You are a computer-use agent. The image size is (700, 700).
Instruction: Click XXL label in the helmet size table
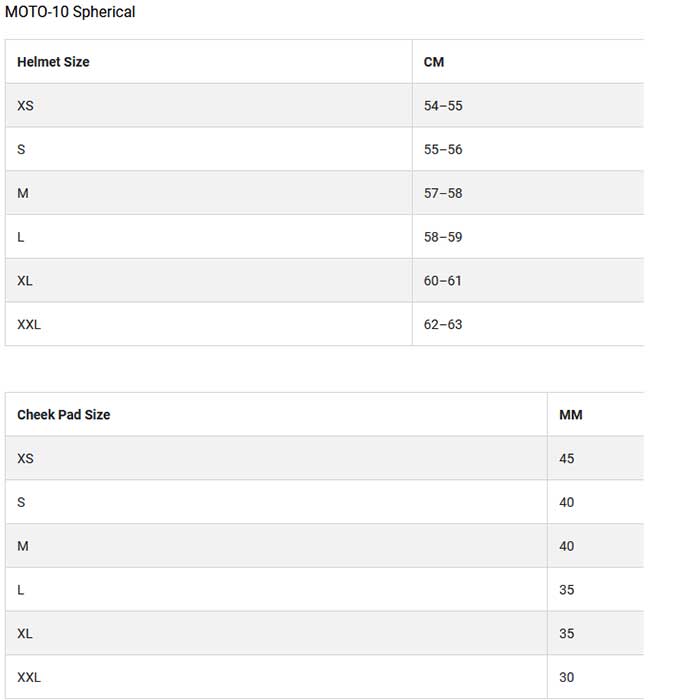point(29,325)
